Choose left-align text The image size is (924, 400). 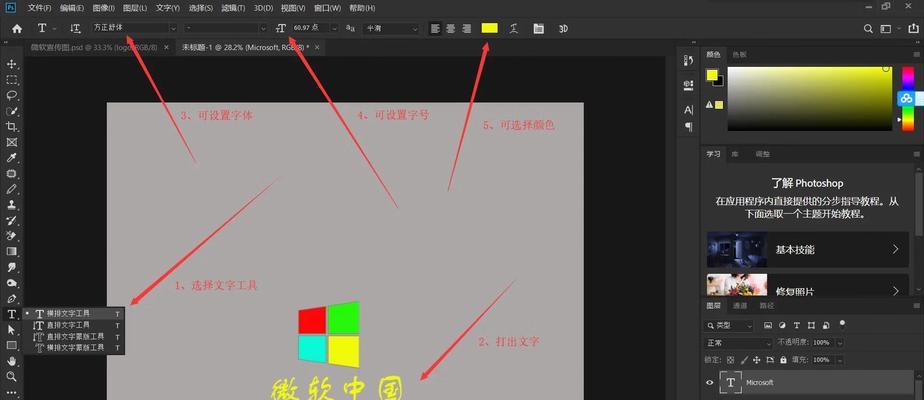[435, 28]
